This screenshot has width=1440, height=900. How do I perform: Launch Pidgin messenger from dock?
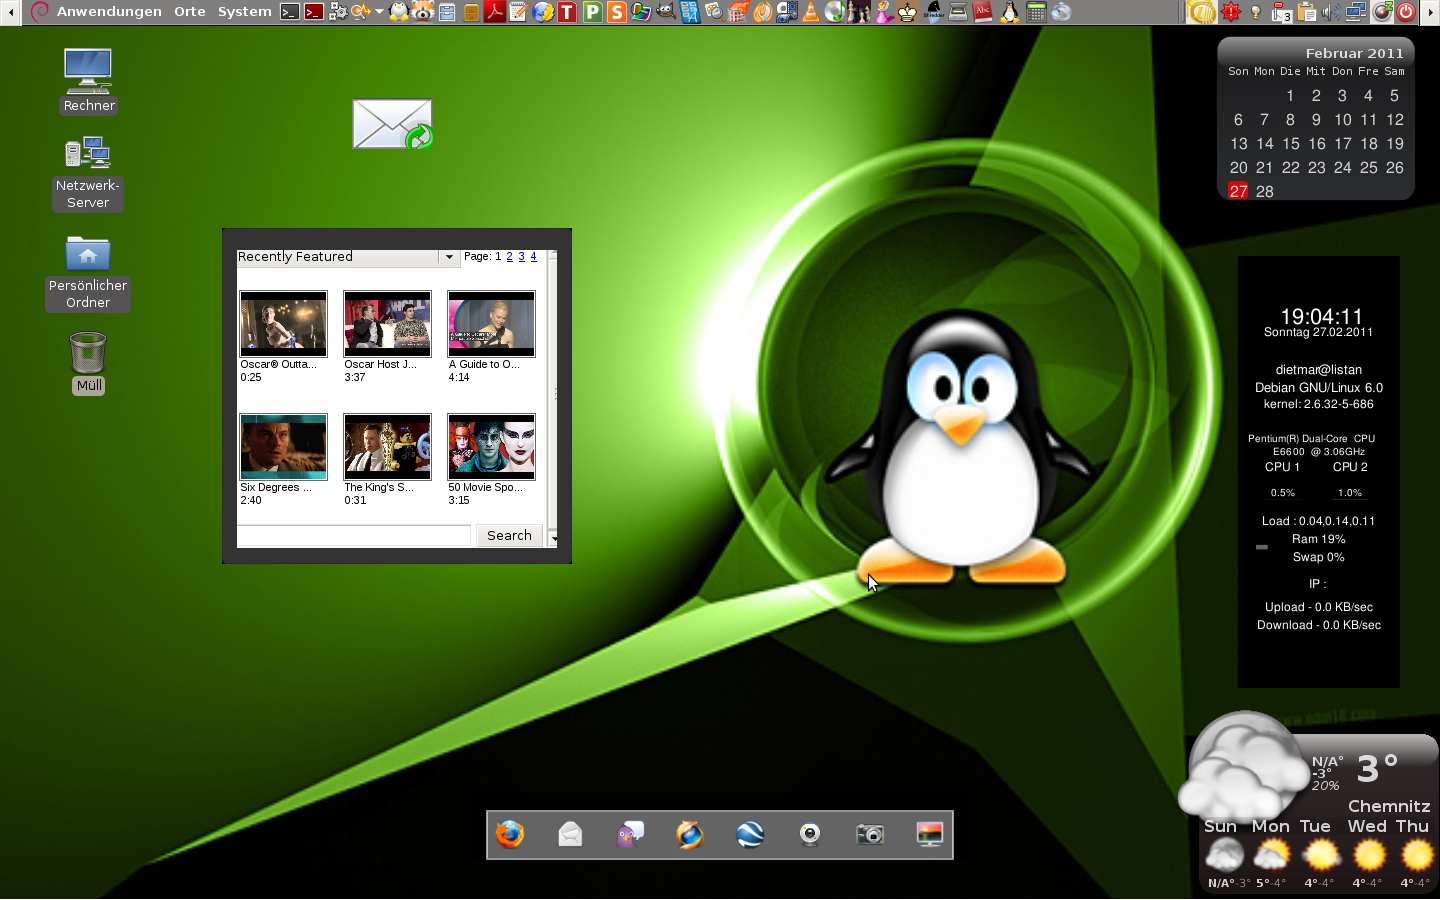630,834
